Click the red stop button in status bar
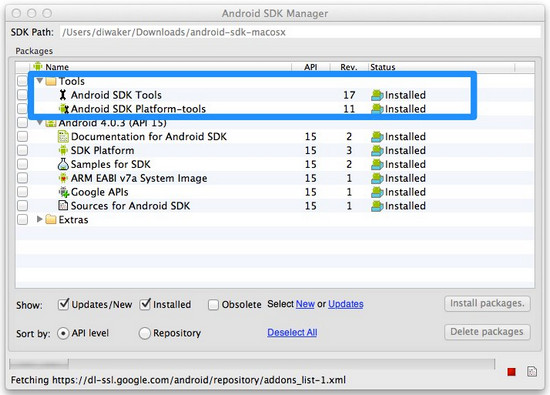The image size is (550, 395). click(511, 371)
